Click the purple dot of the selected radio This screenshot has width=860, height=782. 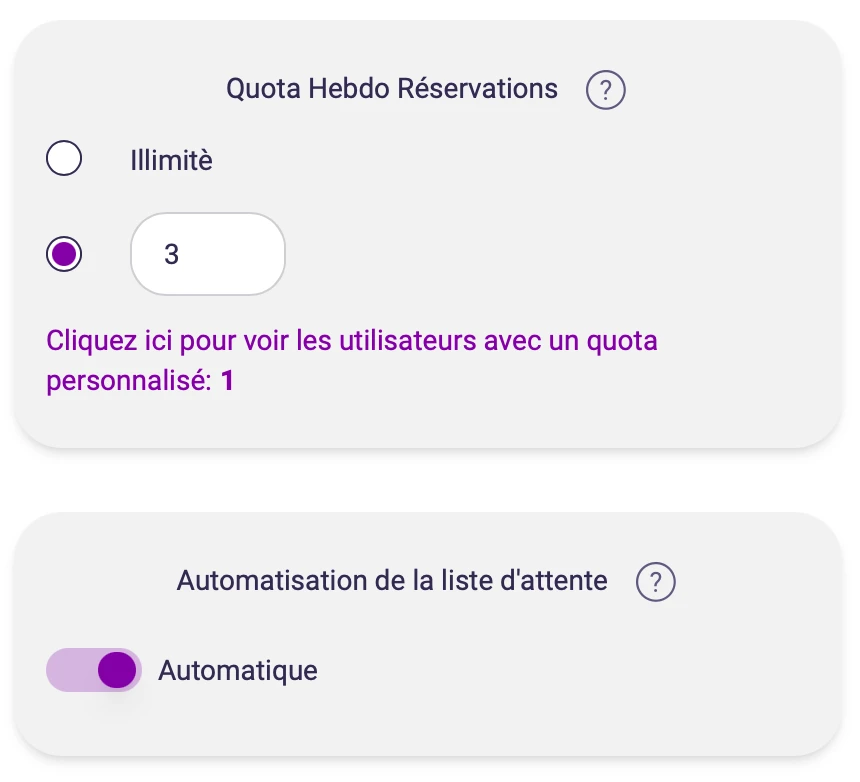coord(64,254)
